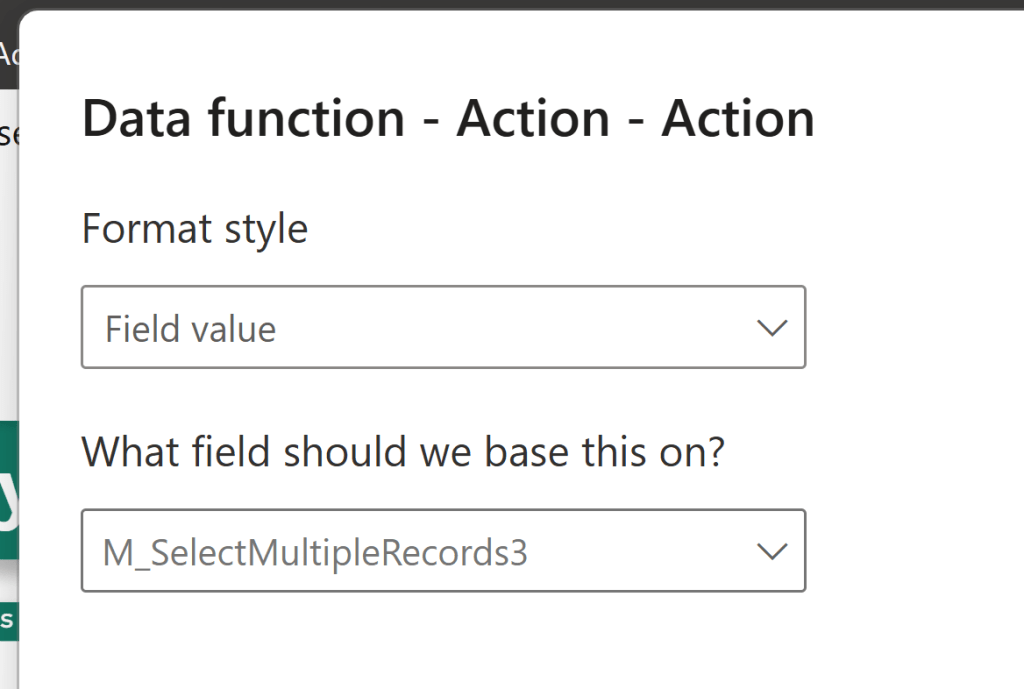Click the dark window bar above the dialog
Screen dimensions: 1024x689
(x=500, y=5)
